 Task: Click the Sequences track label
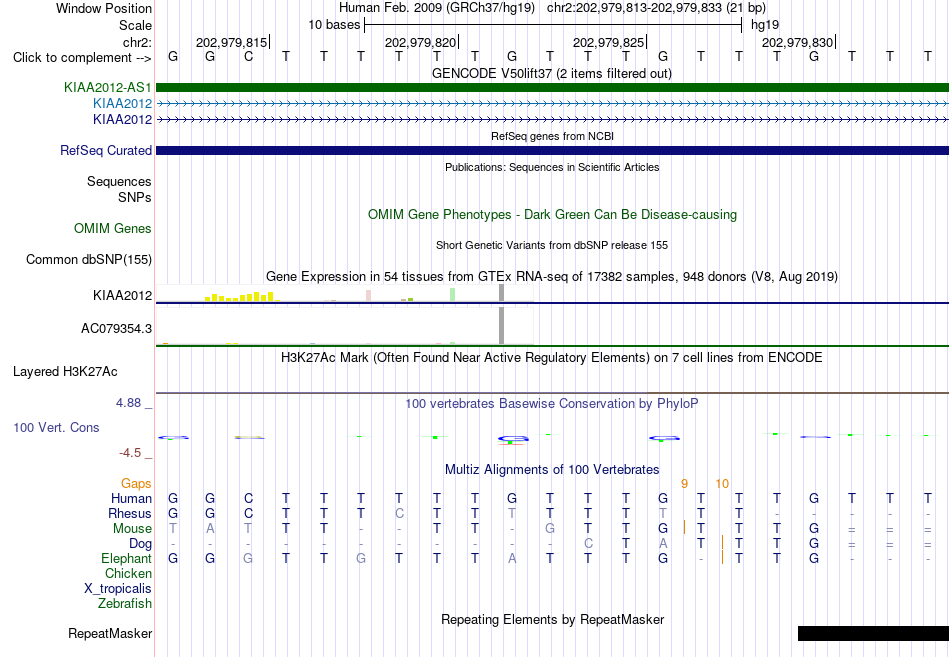(x=119, y=181)
